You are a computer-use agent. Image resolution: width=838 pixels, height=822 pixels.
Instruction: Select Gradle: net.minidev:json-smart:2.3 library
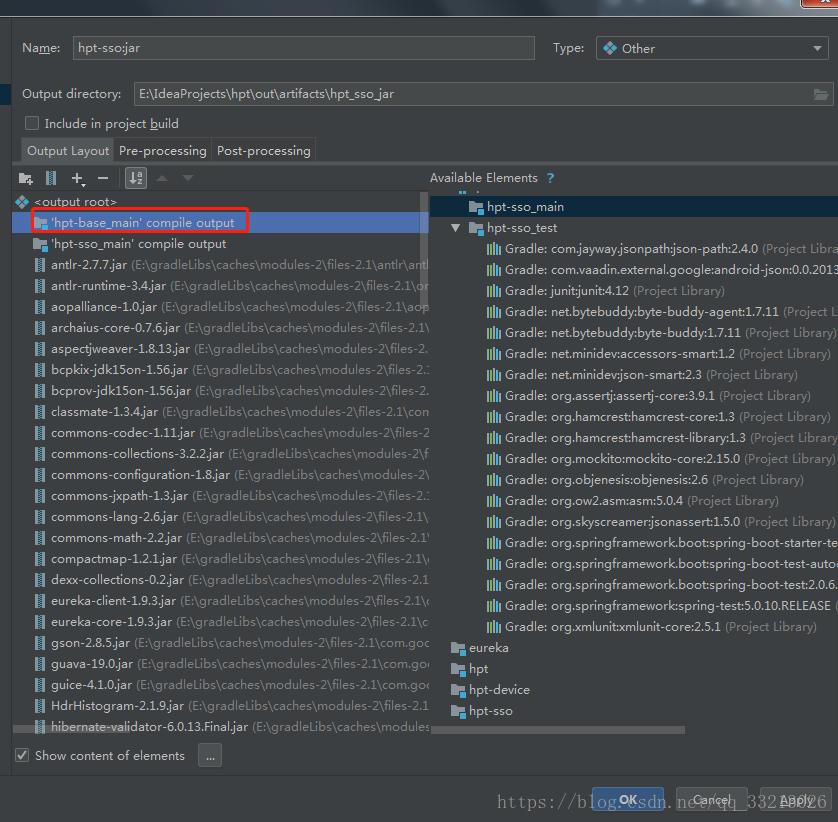coord(634,375)
